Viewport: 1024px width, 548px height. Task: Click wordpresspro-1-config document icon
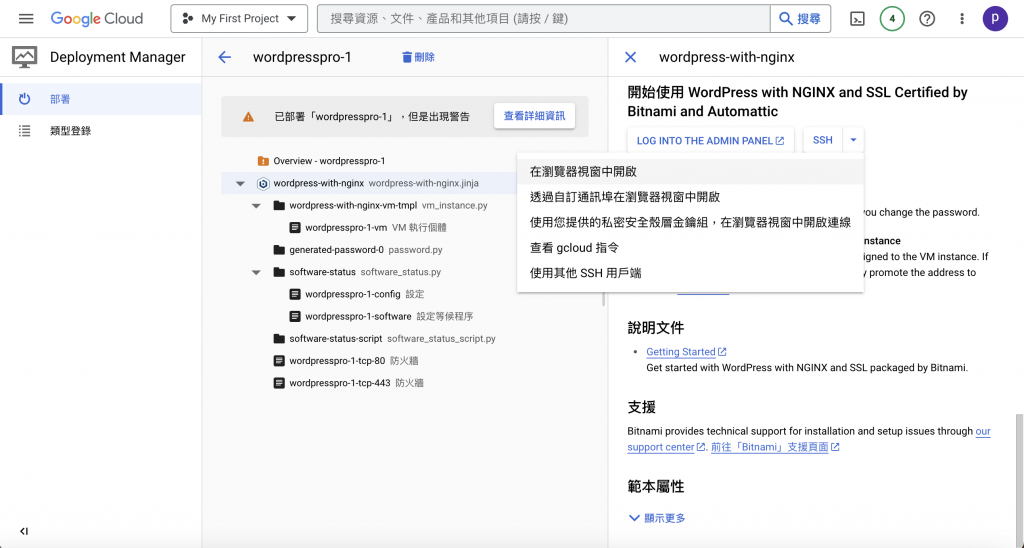pyautogui.click(x=295, y=295)
